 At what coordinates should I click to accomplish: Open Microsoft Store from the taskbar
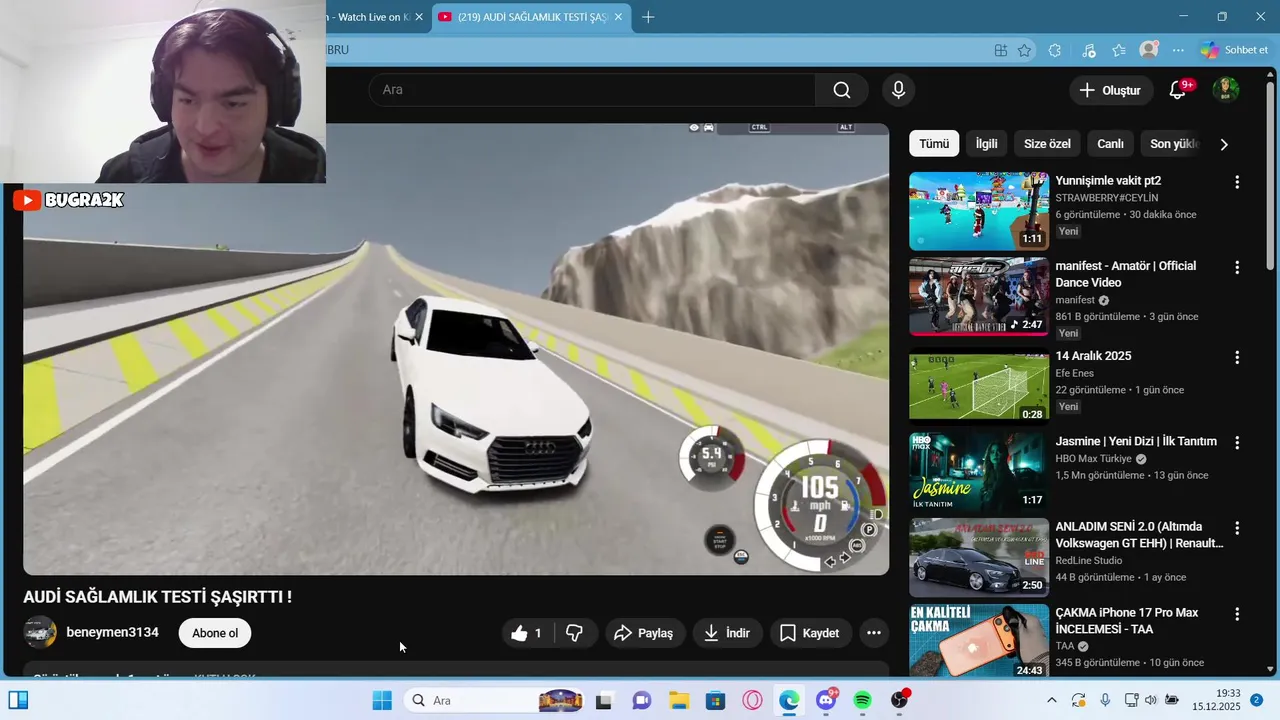point(715,700)
